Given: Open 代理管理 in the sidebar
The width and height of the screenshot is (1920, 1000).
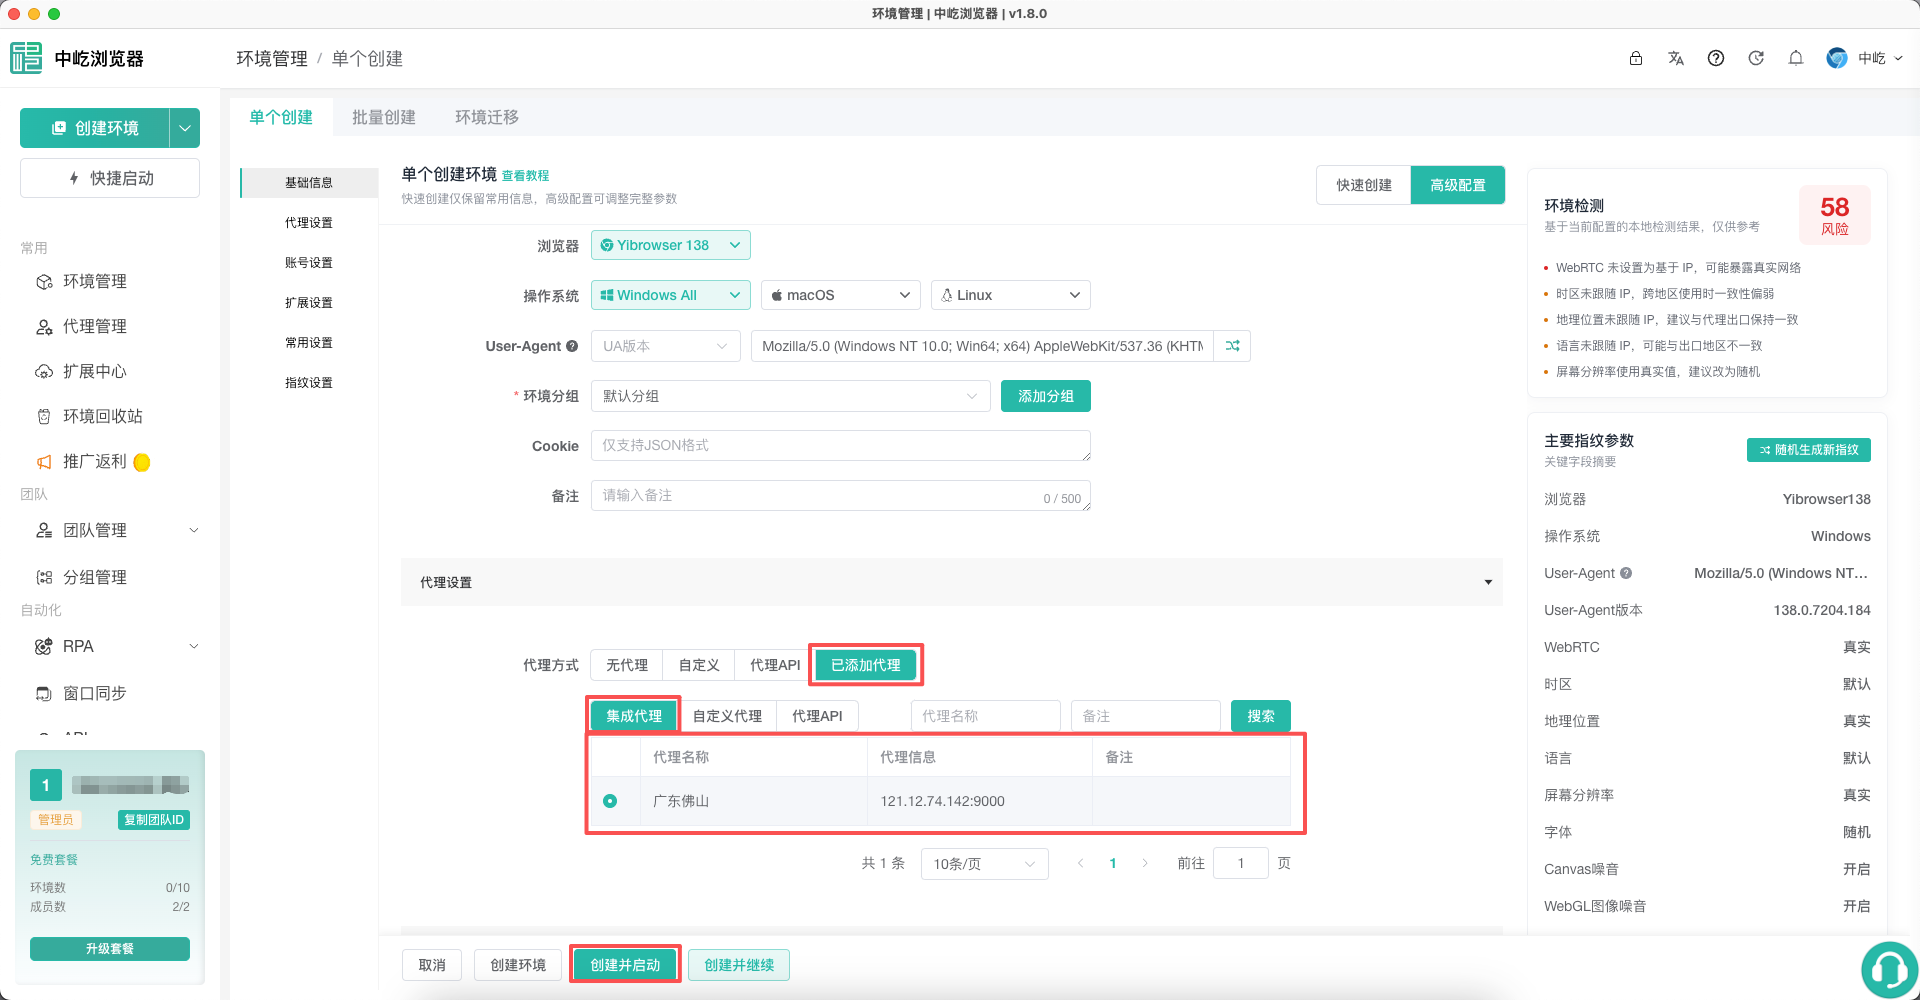Looking at the screenshot, I should [95, 326].
